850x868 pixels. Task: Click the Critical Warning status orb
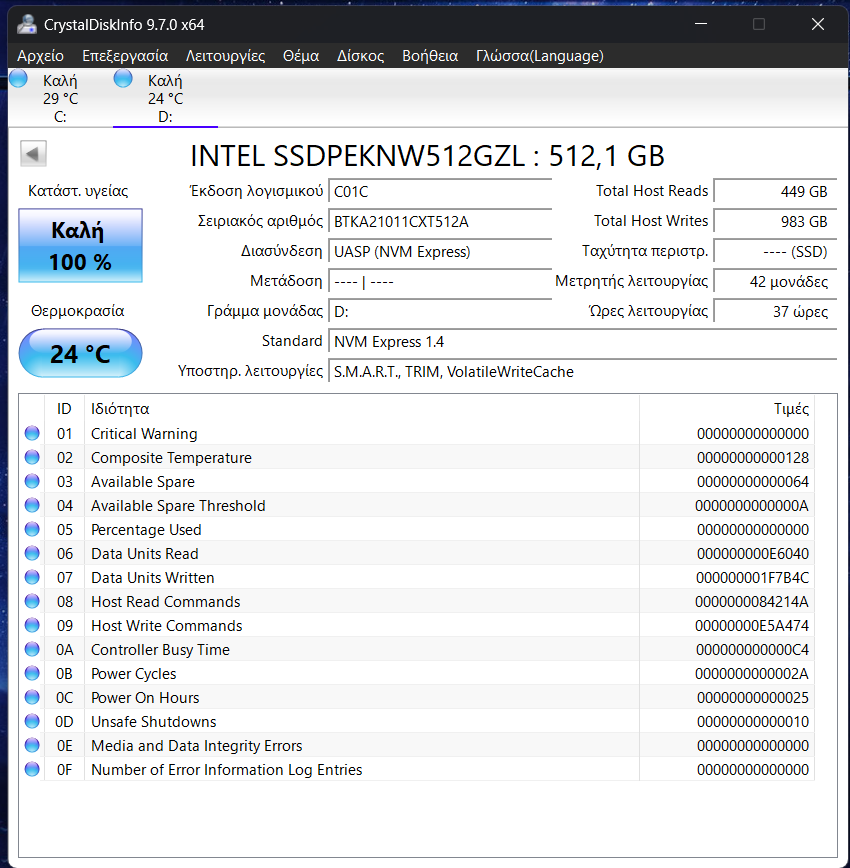point(32,433)
